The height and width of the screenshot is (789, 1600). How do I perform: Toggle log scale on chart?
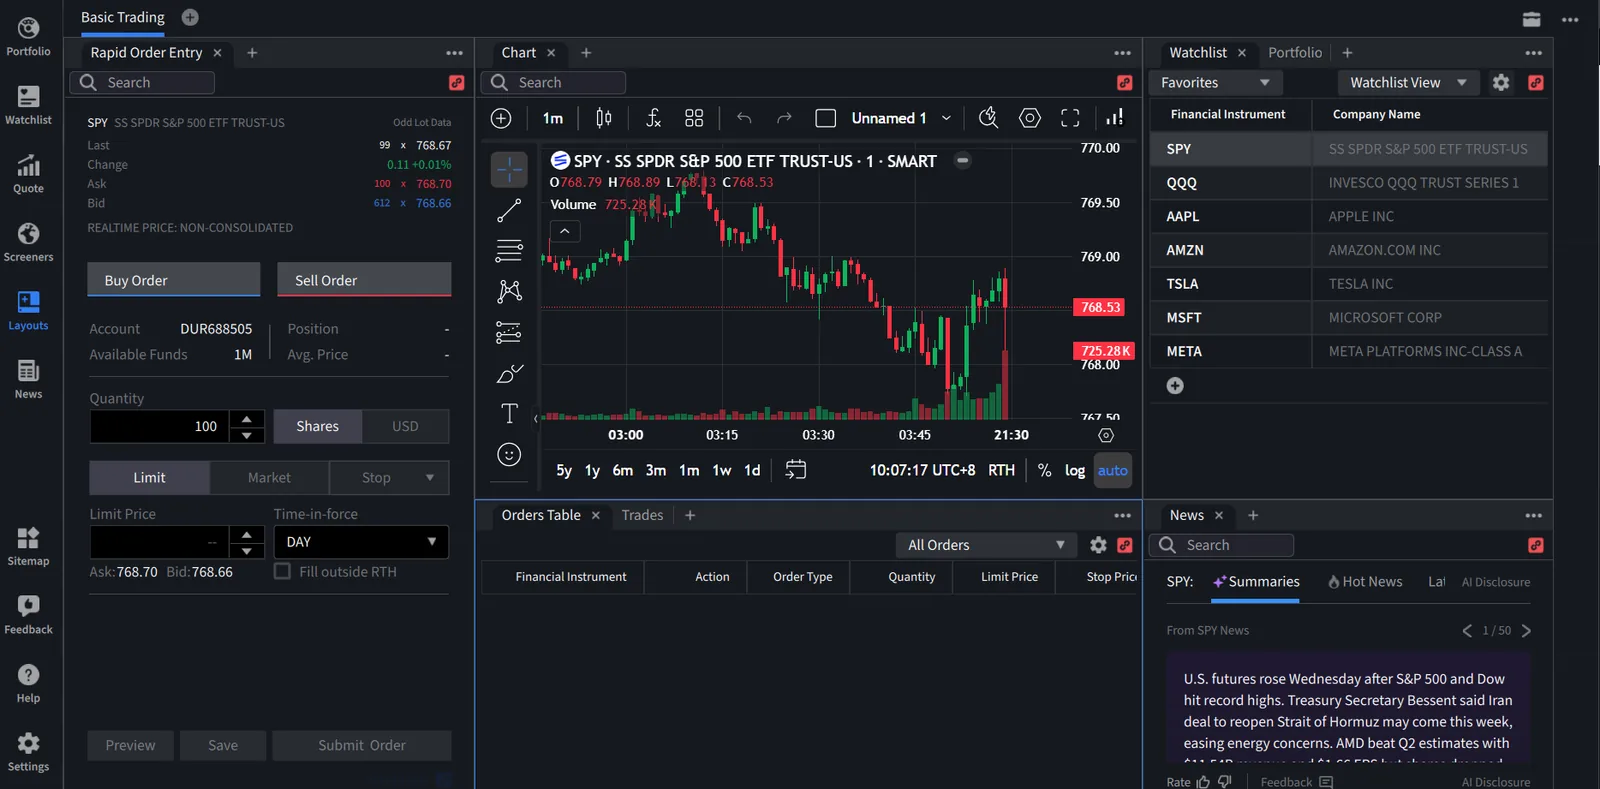pyautogui.click(x=1075, y=470)
